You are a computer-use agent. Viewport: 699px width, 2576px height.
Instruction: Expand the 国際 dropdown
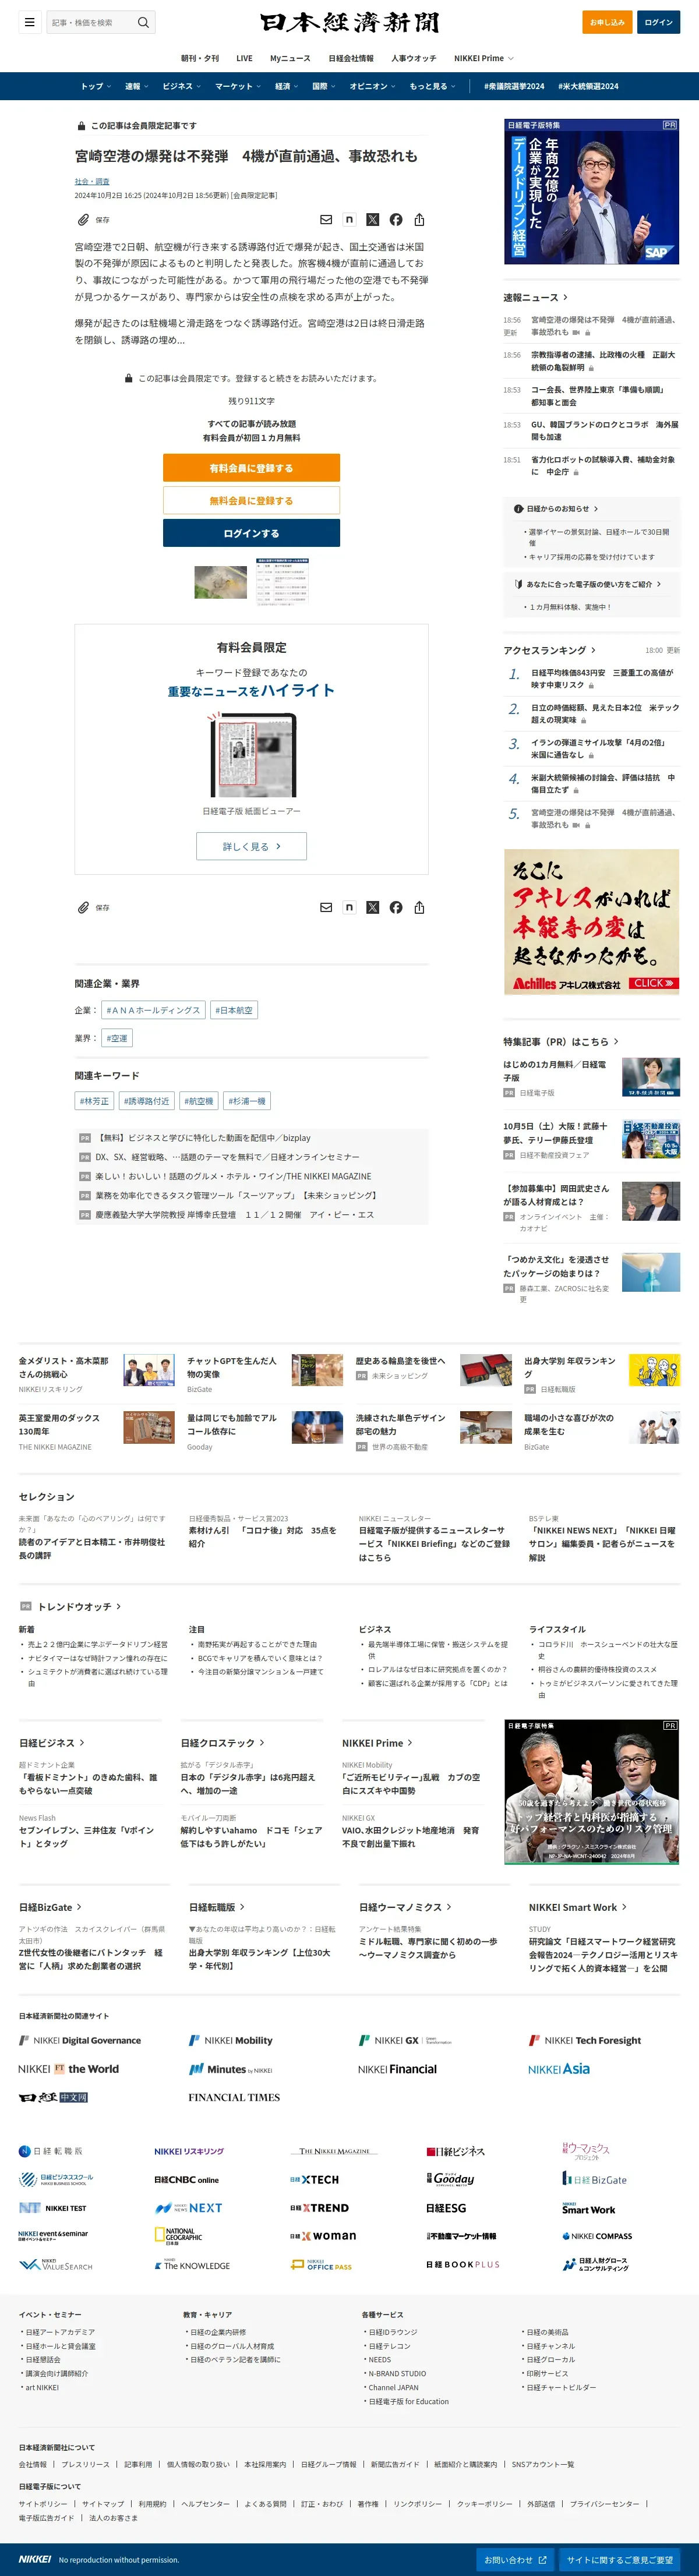point(324,86)
